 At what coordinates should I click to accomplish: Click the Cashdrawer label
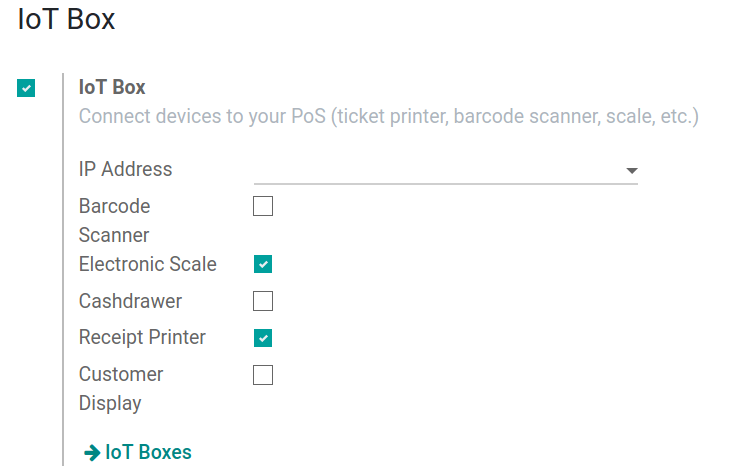click(130, 301)
